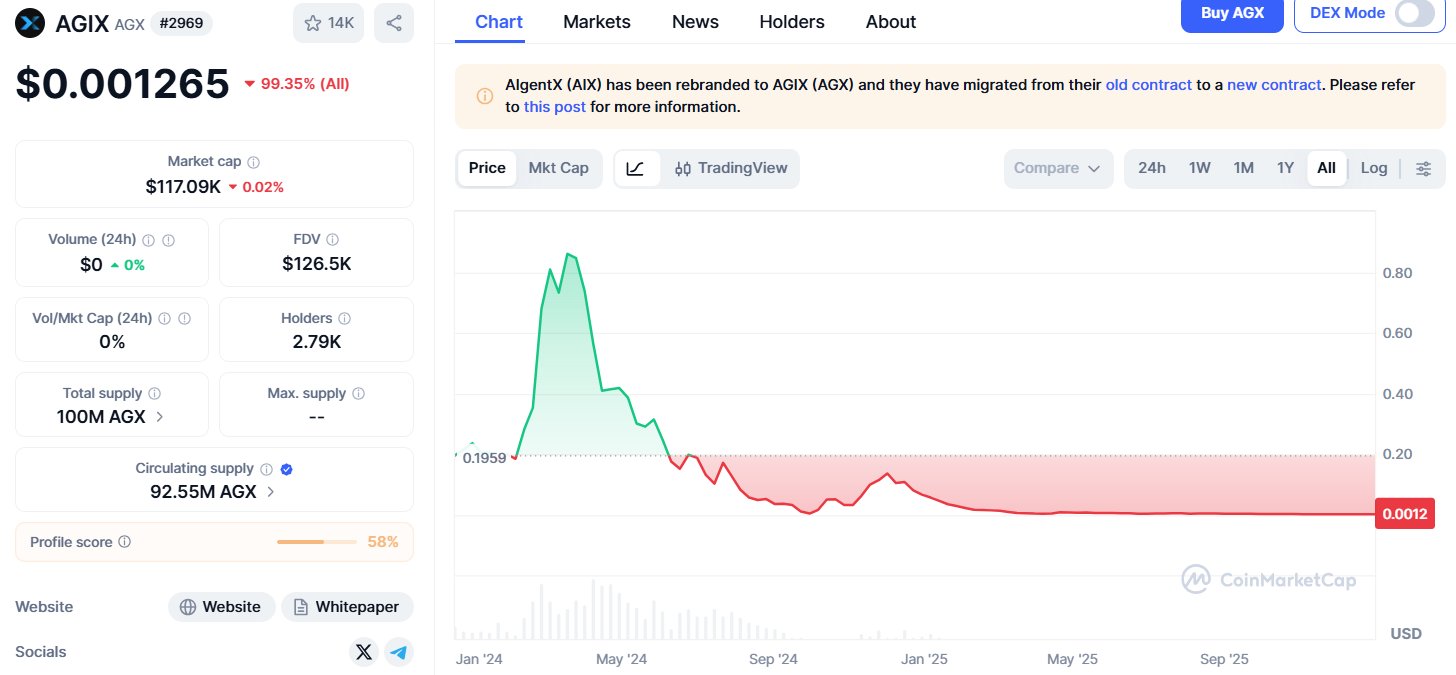Open the X (Twitter) social icon

pyautogui.click(x=364, y=652)
